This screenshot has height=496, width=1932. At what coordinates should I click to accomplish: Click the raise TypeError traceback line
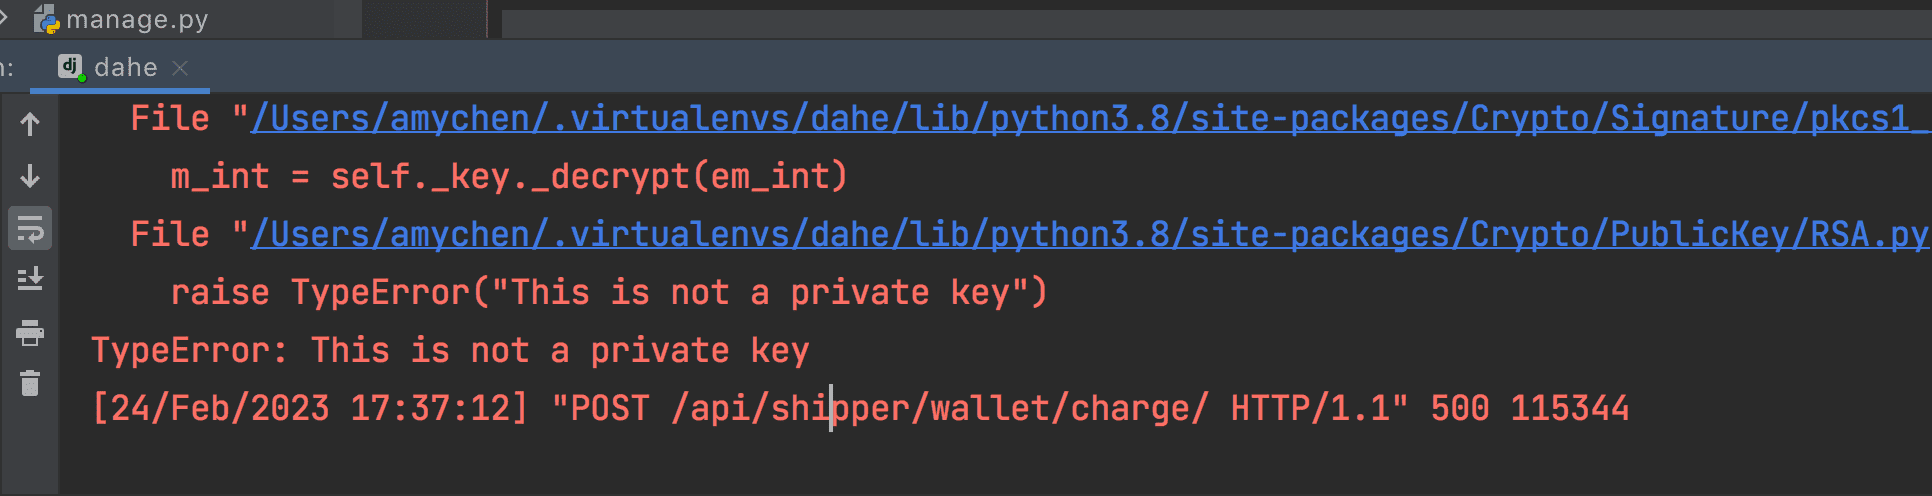[x=609, y=293]
